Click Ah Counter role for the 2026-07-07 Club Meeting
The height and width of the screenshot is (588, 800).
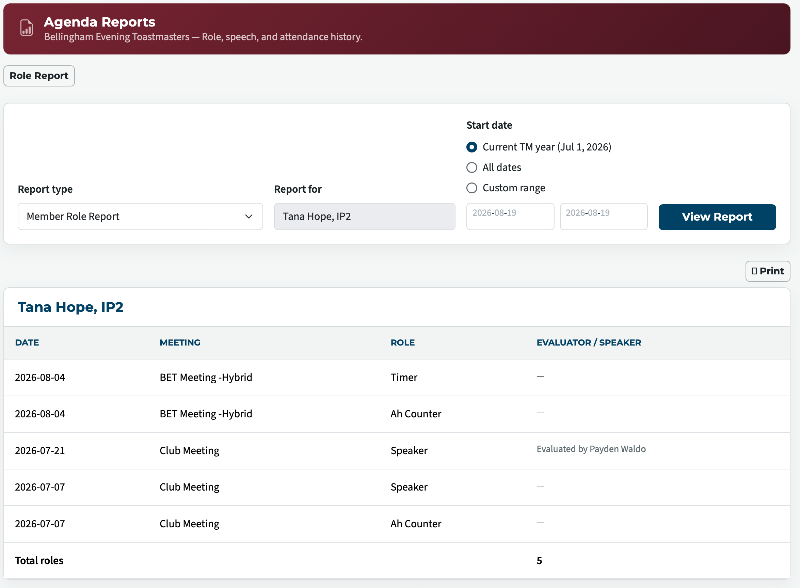click(x=416, y=524)
